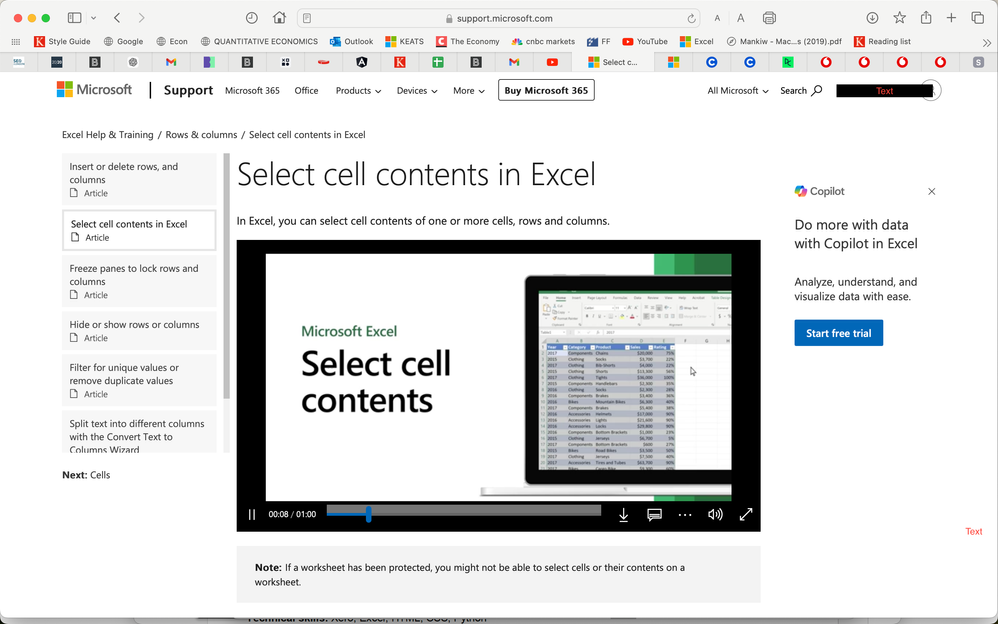Viewport: 998px width, 624px height.
Task: Expand the Products dropdown menu
Action: click(358, 90)
